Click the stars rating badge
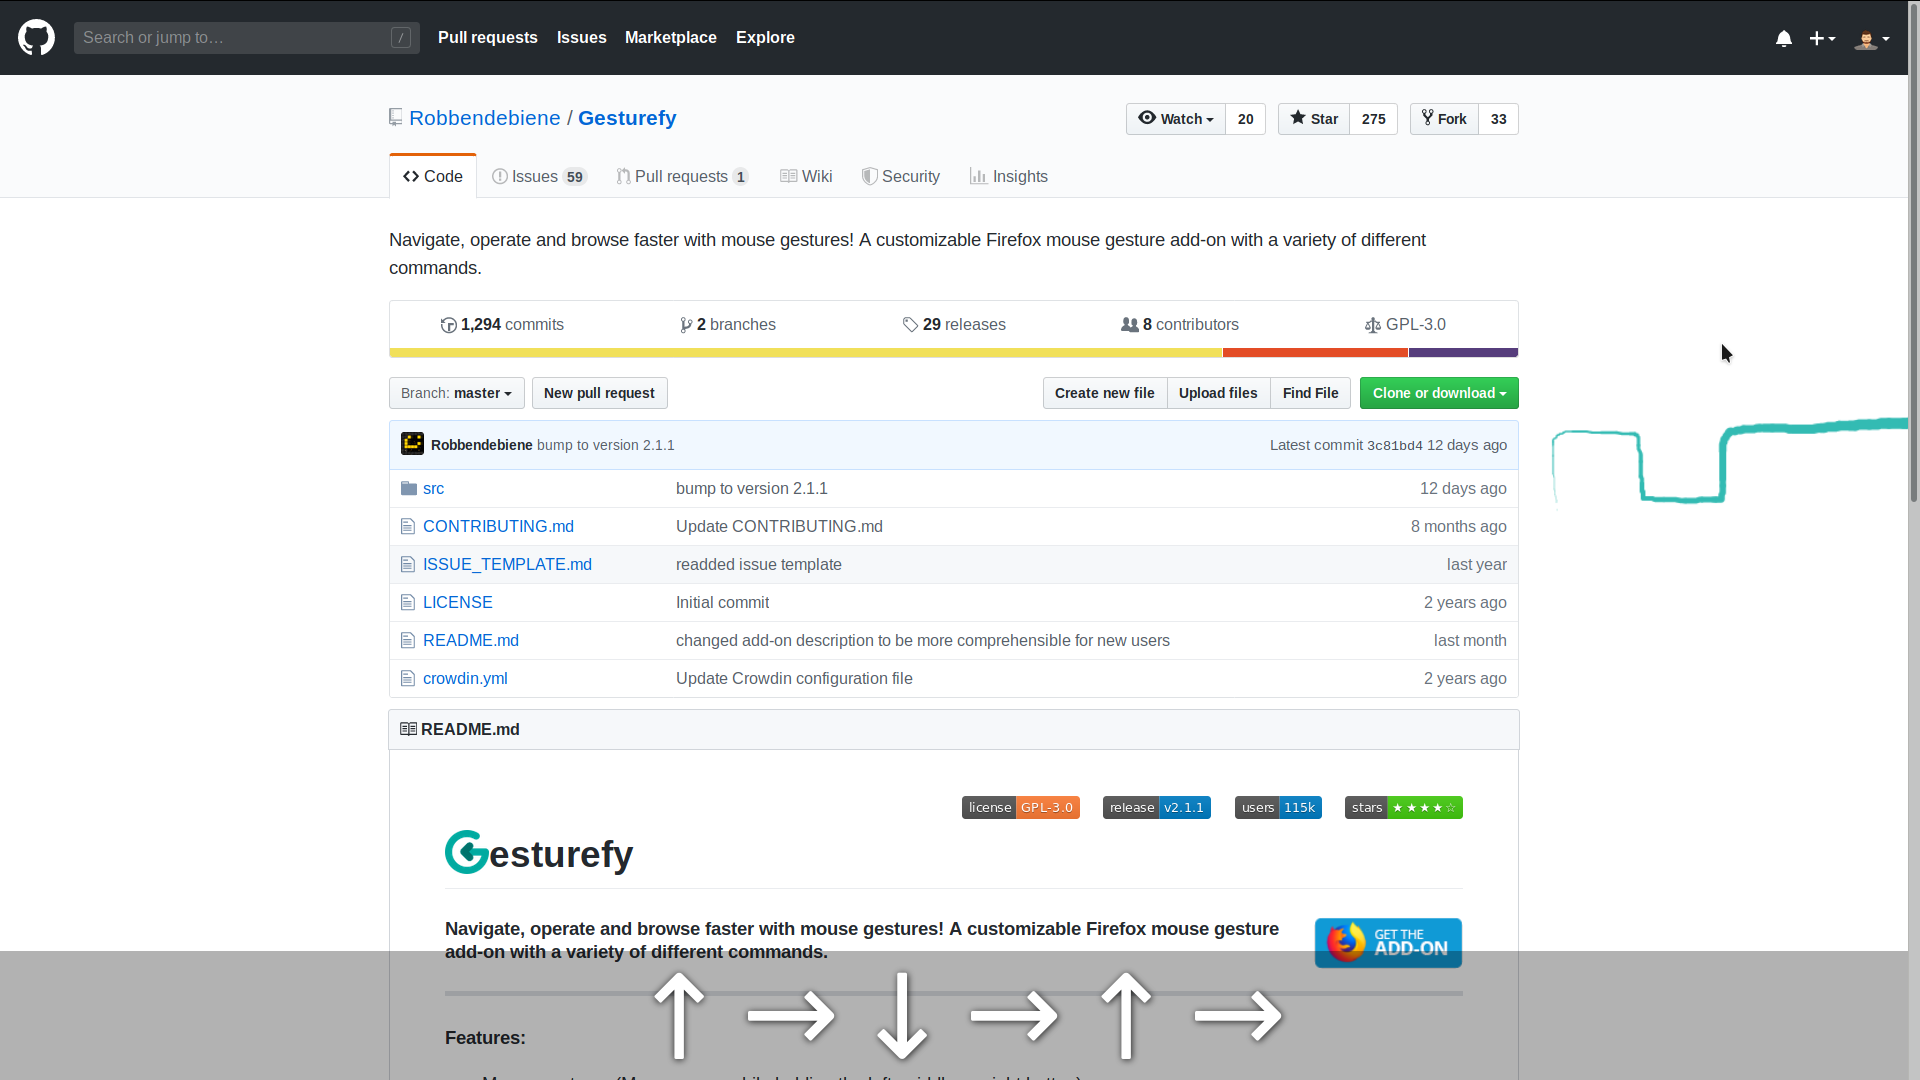1920x1080 pixels. pyautogui.click(x=1403, y=807)
